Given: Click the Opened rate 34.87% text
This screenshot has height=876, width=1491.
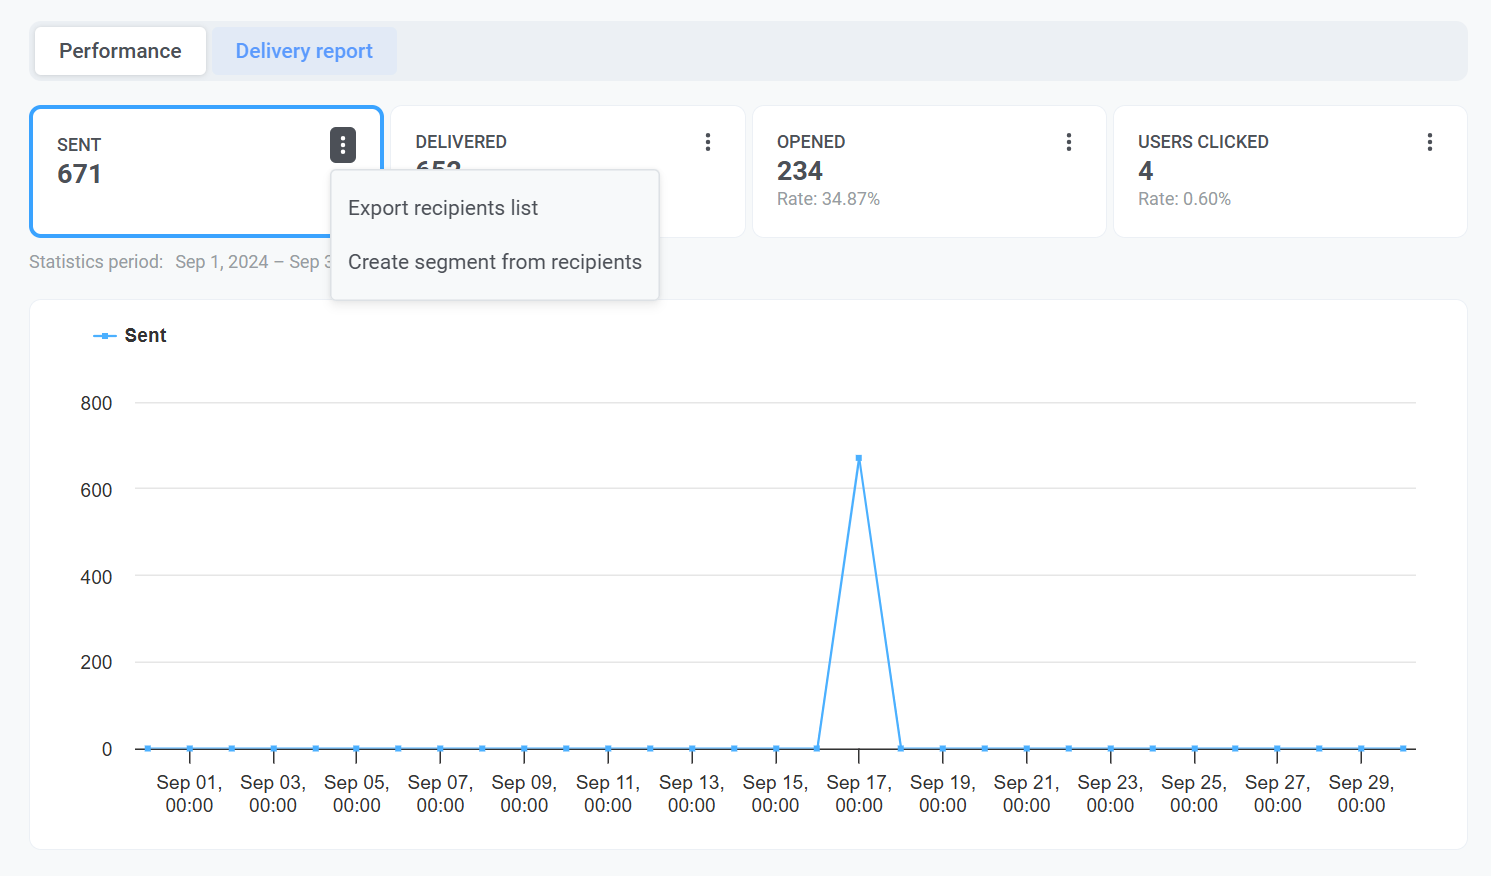Looking at the screenshot, I should (828, 199).
